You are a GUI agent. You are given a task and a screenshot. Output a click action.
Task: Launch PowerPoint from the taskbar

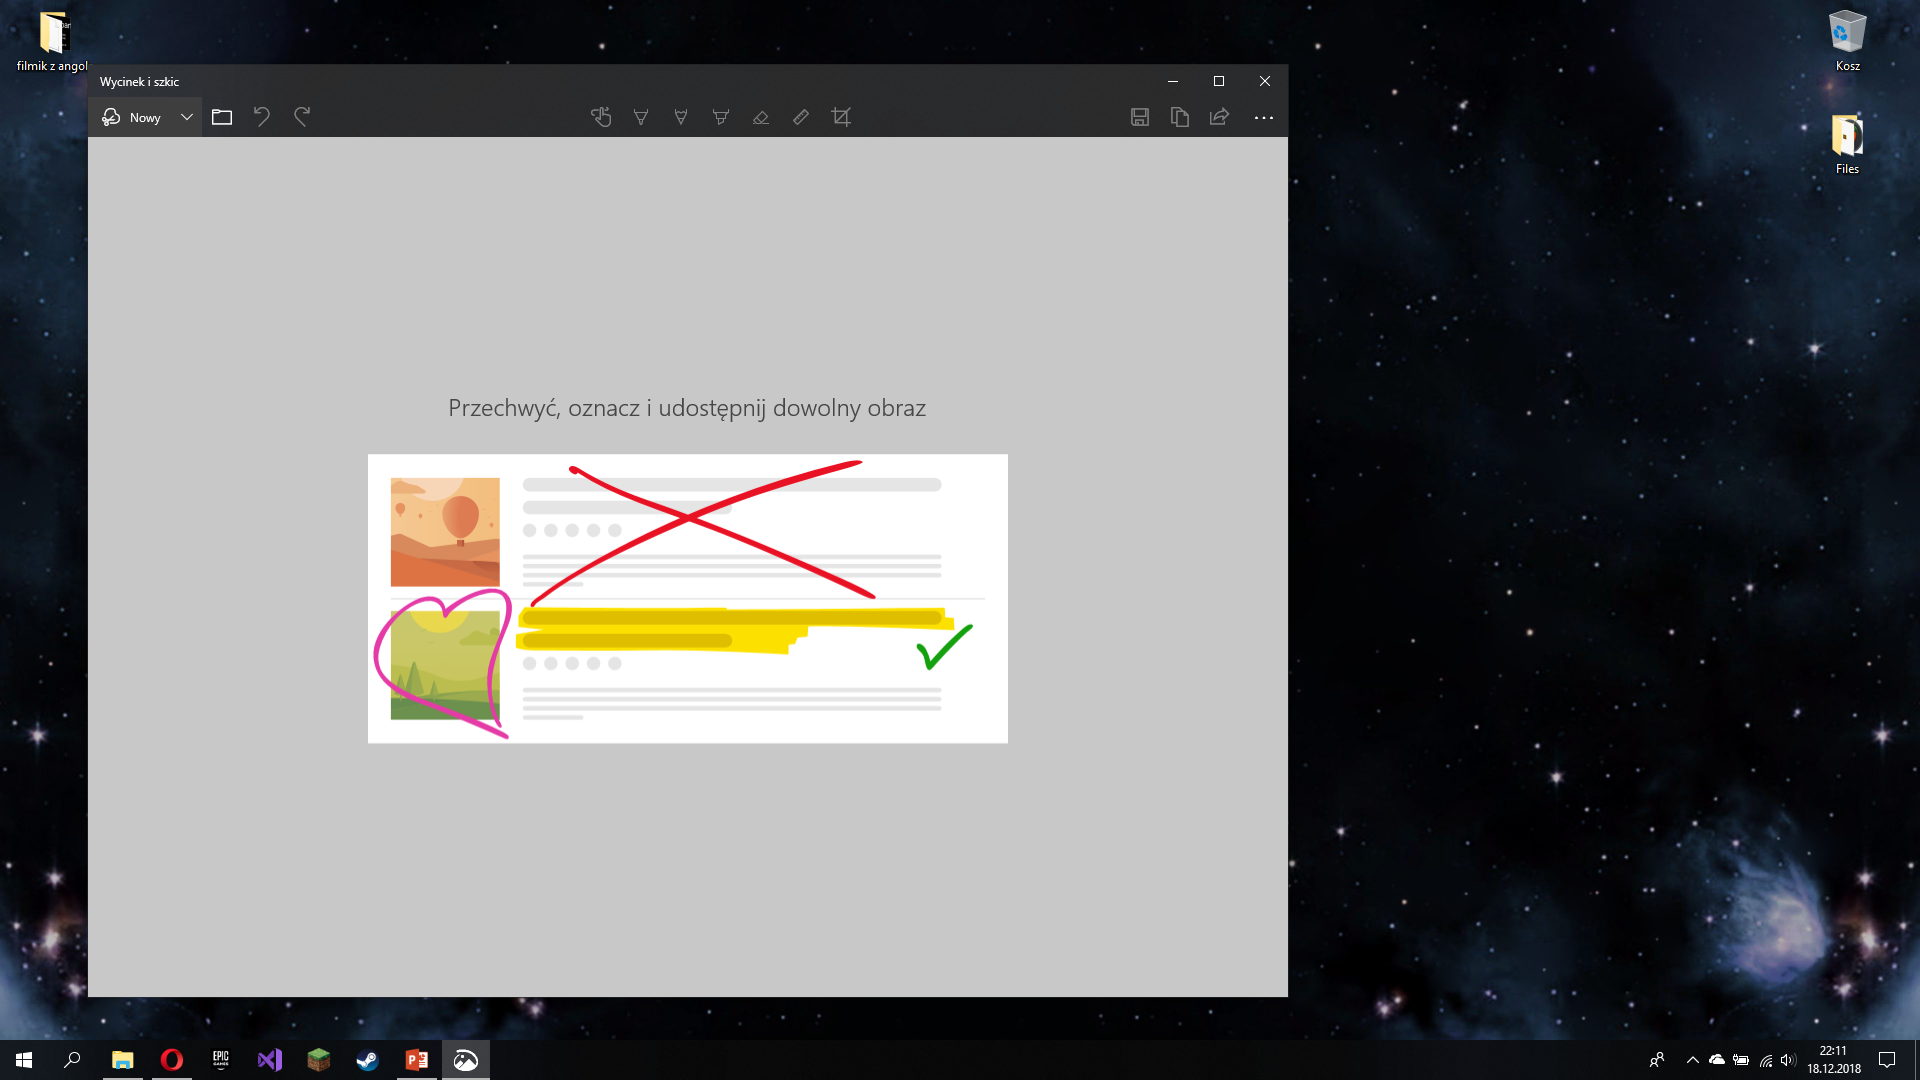(x=416, y=1059)
